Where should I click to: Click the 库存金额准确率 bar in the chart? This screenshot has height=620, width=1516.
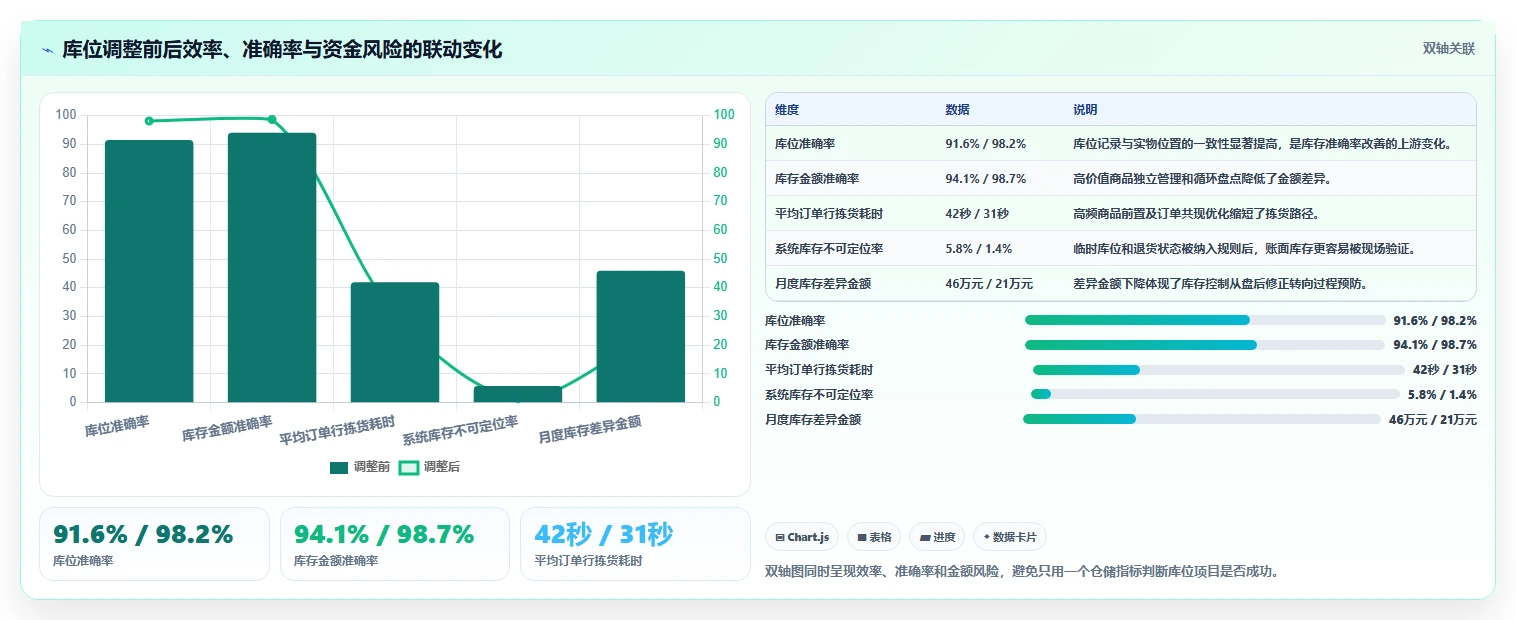[x=272, y=268]
